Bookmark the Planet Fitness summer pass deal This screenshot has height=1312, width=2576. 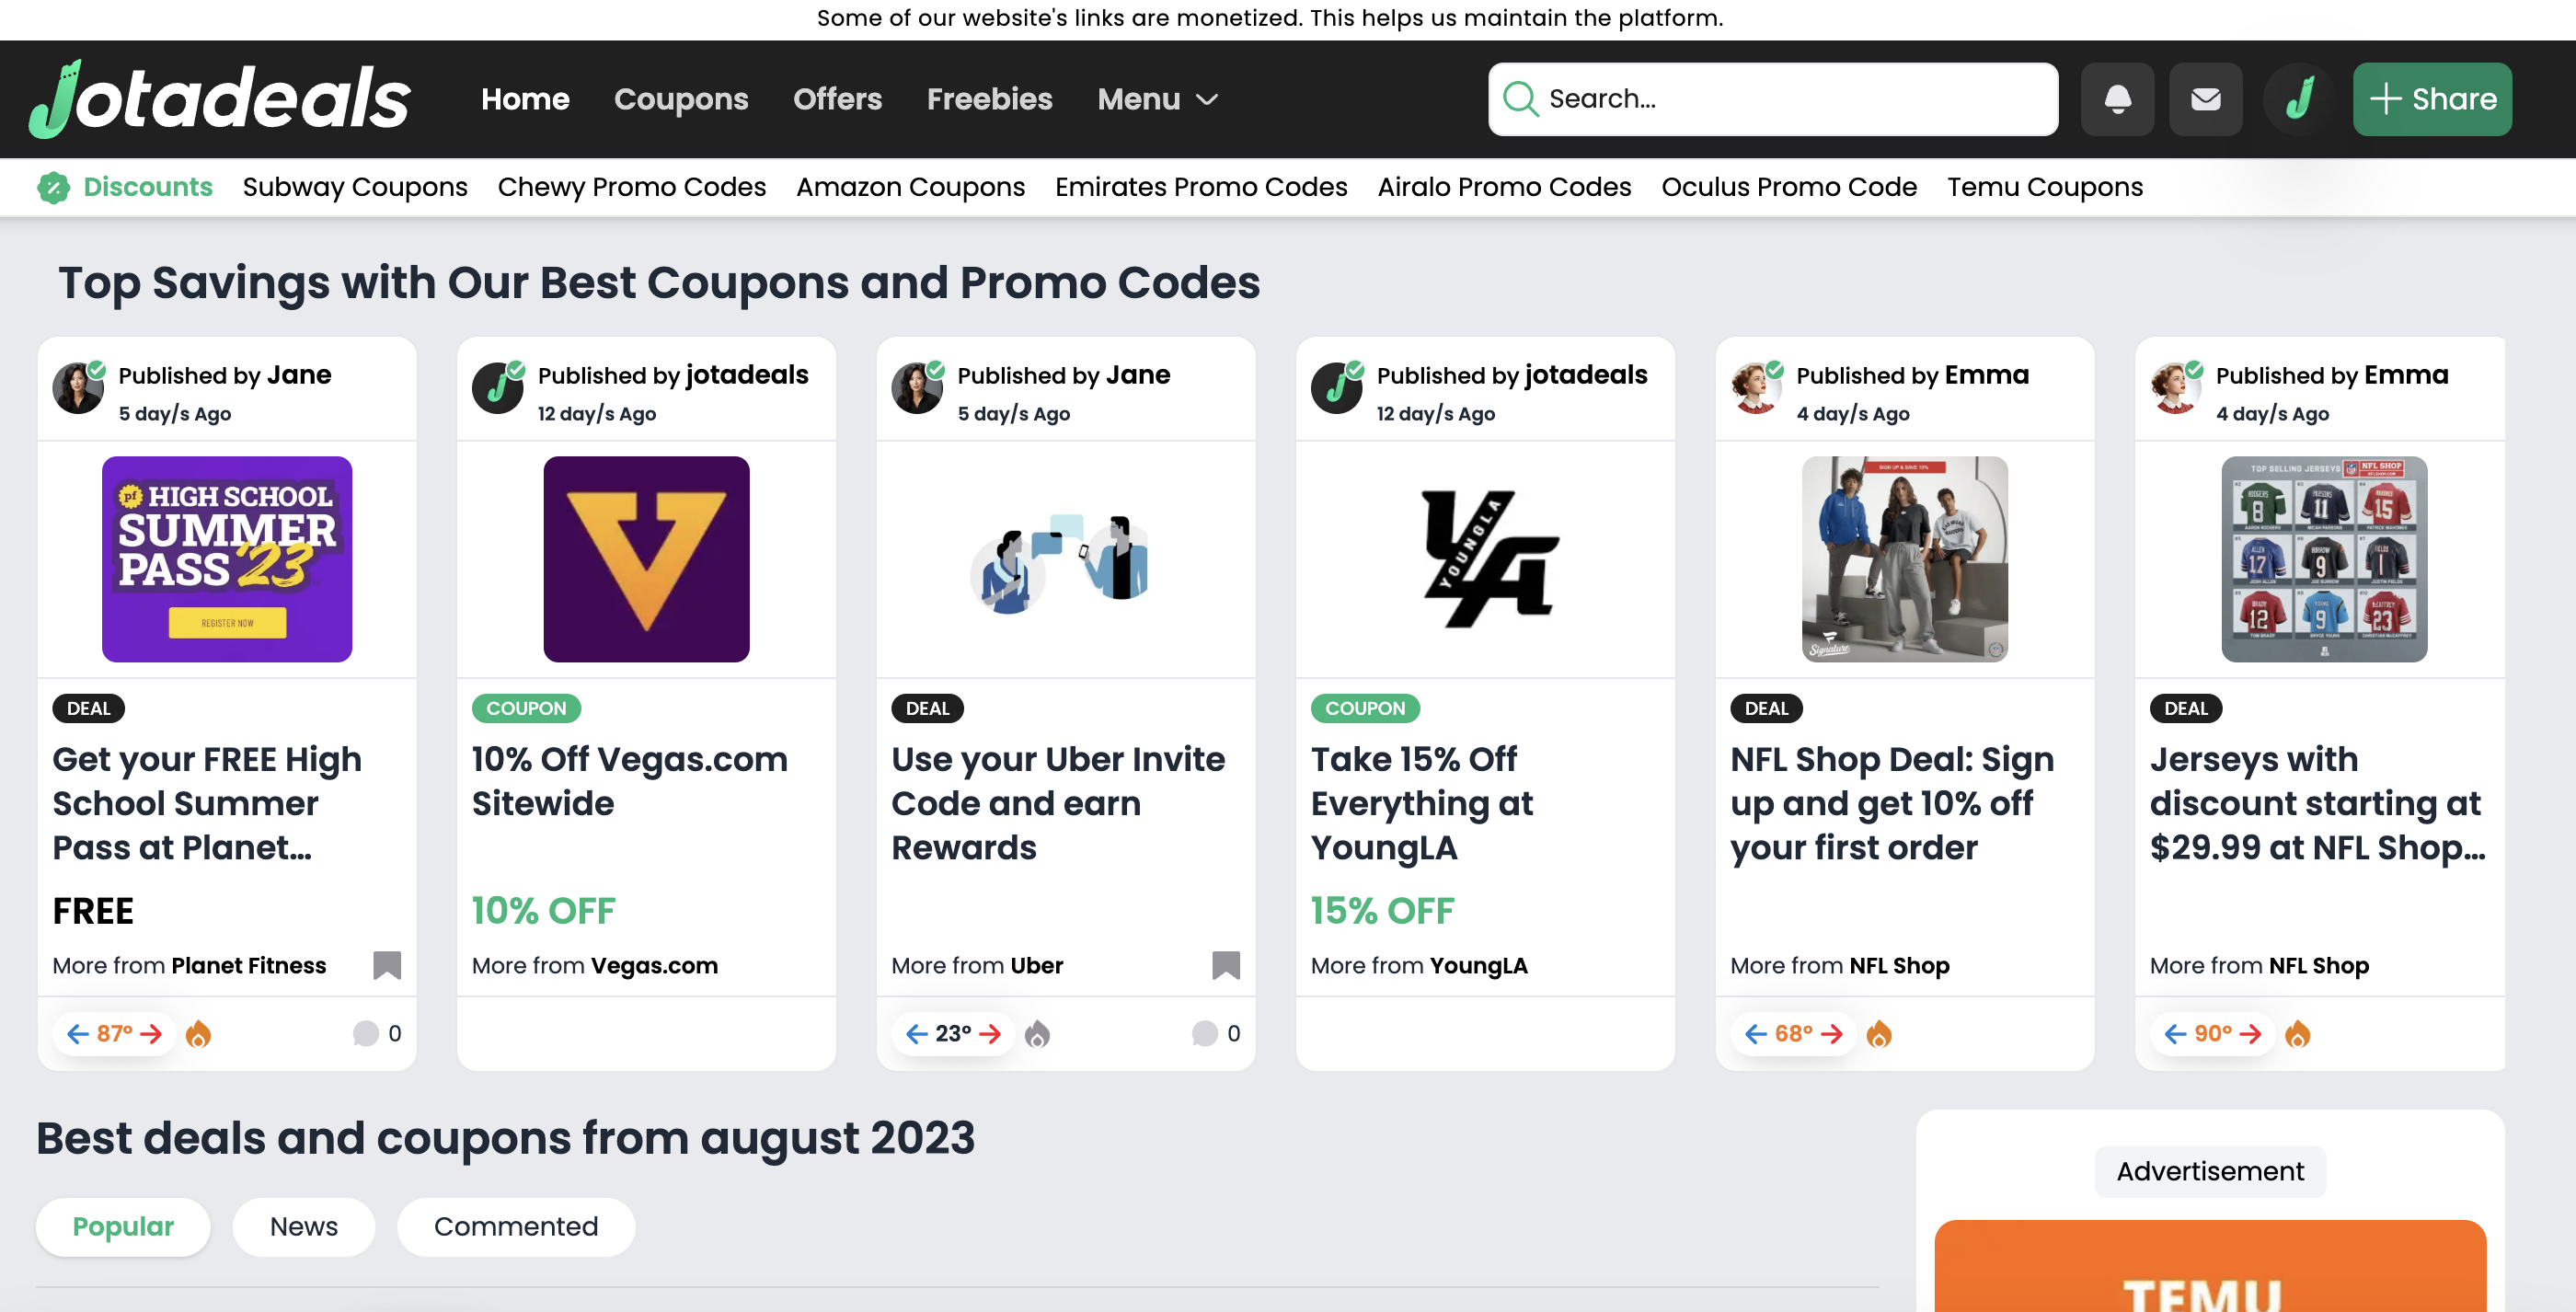point(387,965)
